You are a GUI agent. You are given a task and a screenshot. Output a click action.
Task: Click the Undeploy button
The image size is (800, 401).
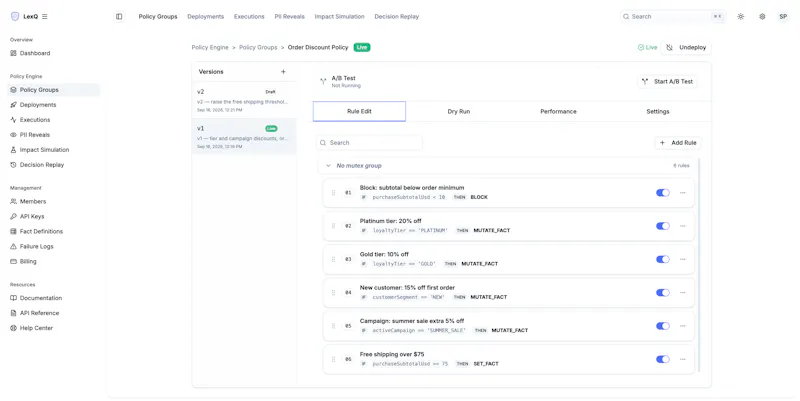686,47
